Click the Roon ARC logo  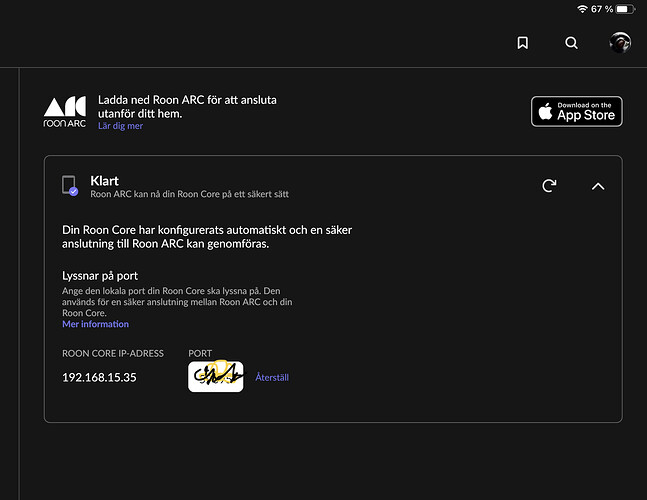65,112
